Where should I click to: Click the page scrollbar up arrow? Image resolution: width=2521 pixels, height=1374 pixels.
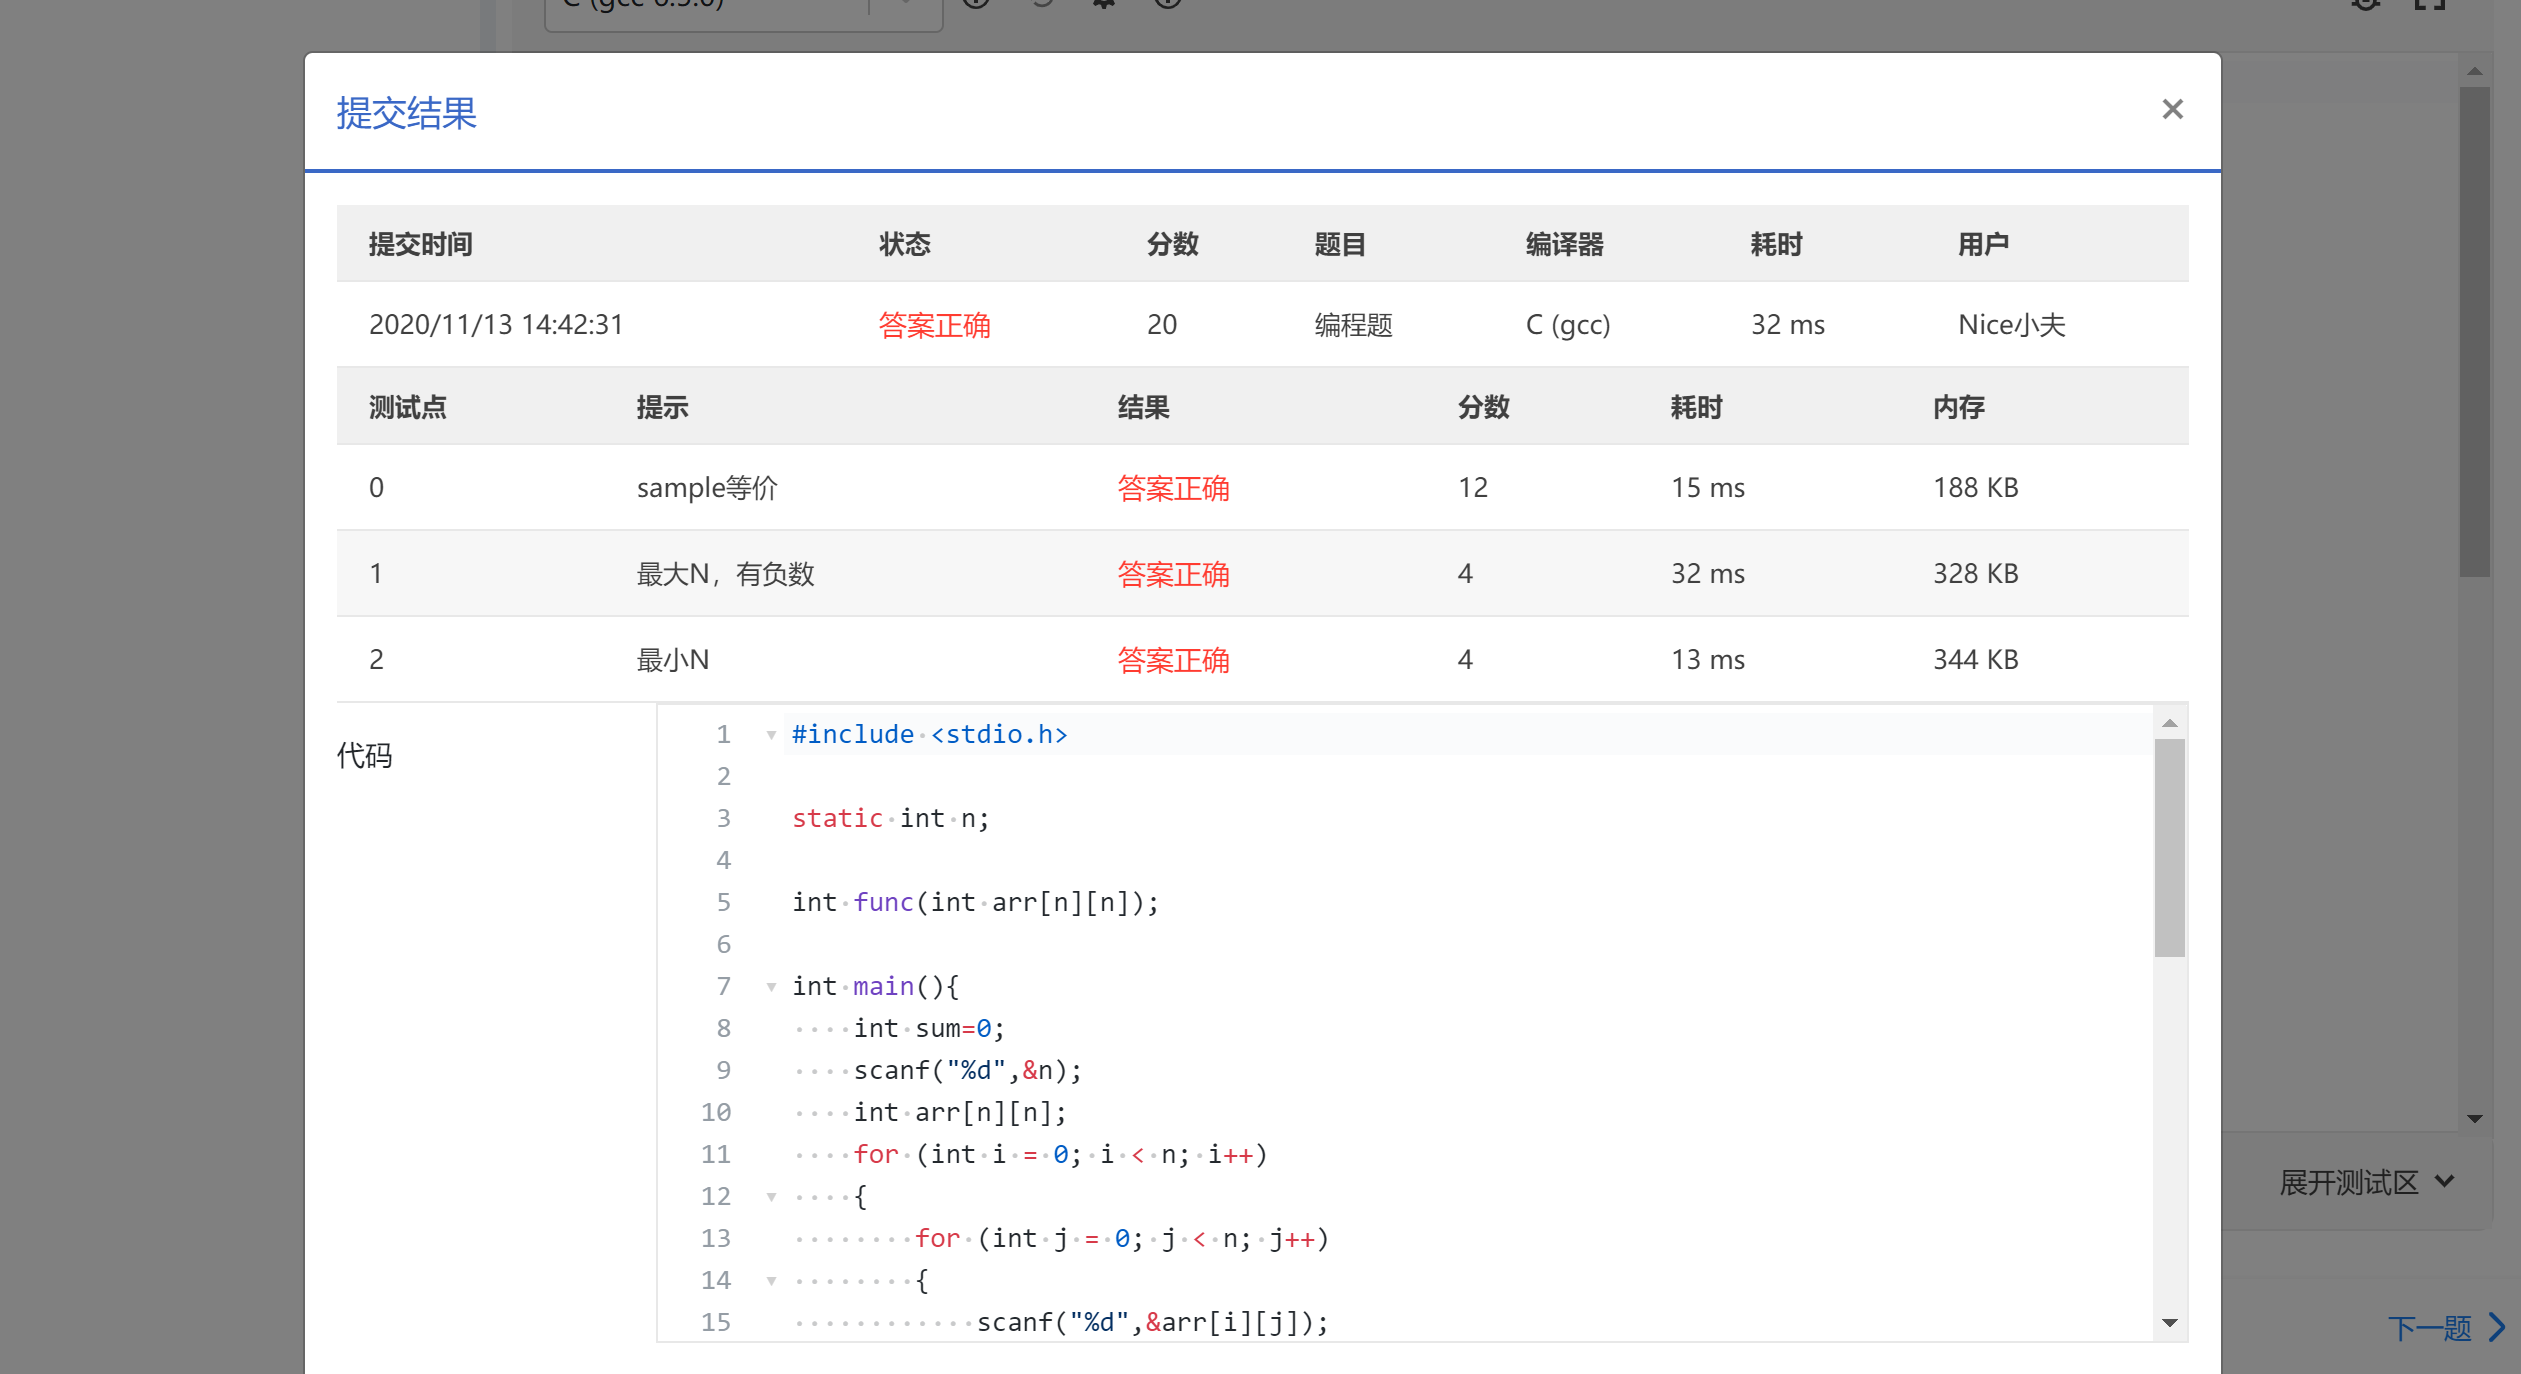tap(2474, 71)
